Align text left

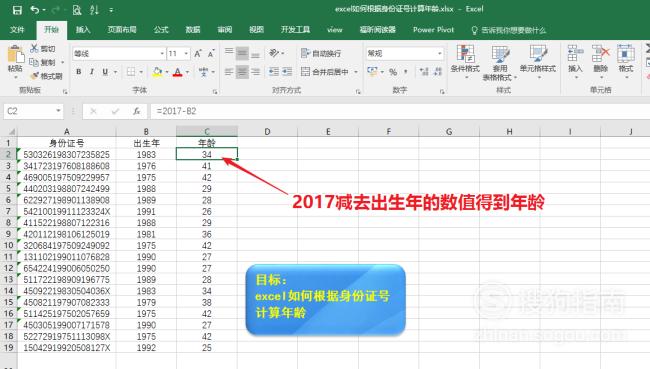click(229, 72)
